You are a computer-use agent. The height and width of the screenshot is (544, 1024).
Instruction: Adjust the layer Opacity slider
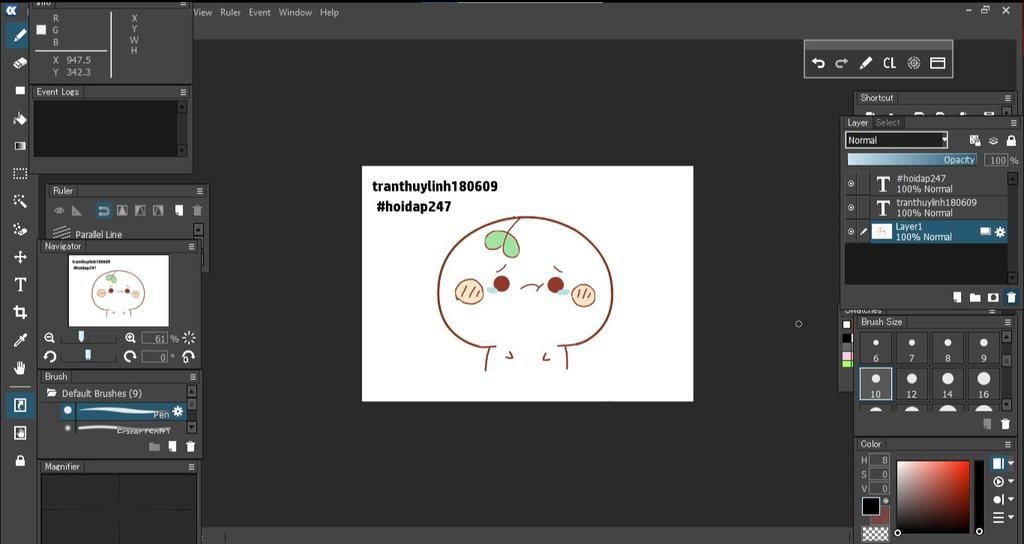912,160
